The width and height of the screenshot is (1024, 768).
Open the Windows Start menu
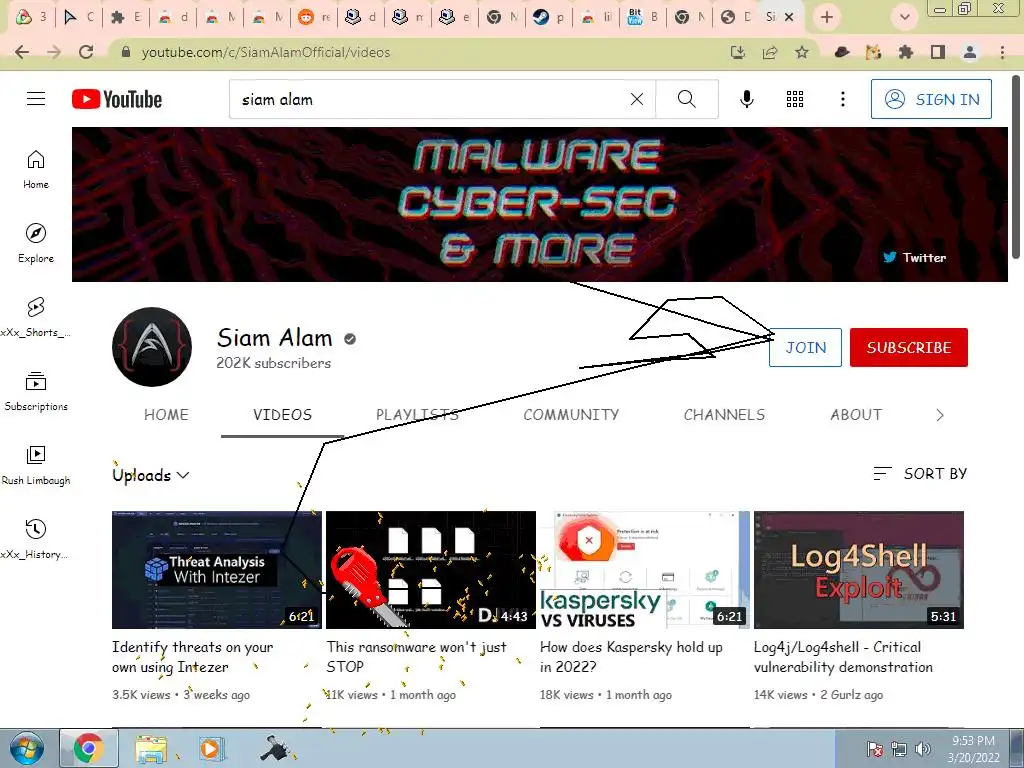(x=26, y=748)
